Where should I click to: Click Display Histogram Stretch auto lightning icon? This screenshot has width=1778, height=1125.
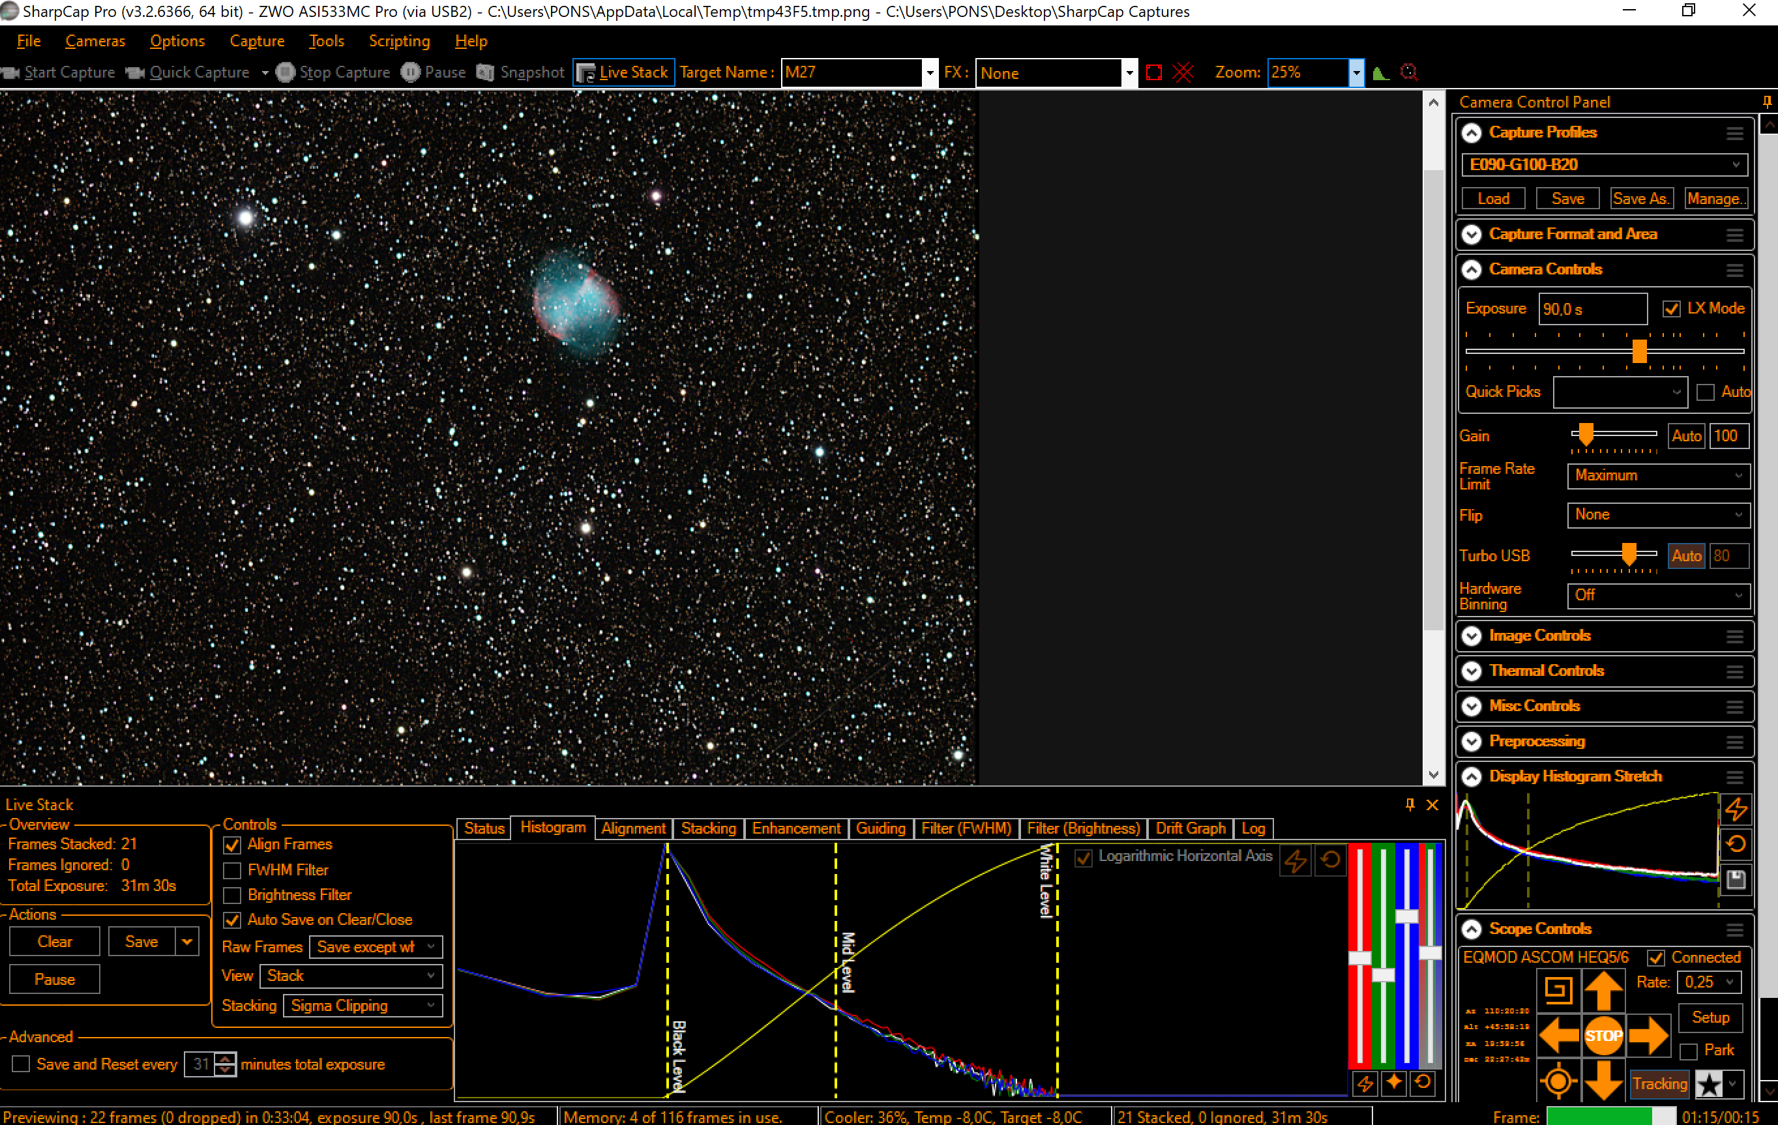[x=1736, y=809]
